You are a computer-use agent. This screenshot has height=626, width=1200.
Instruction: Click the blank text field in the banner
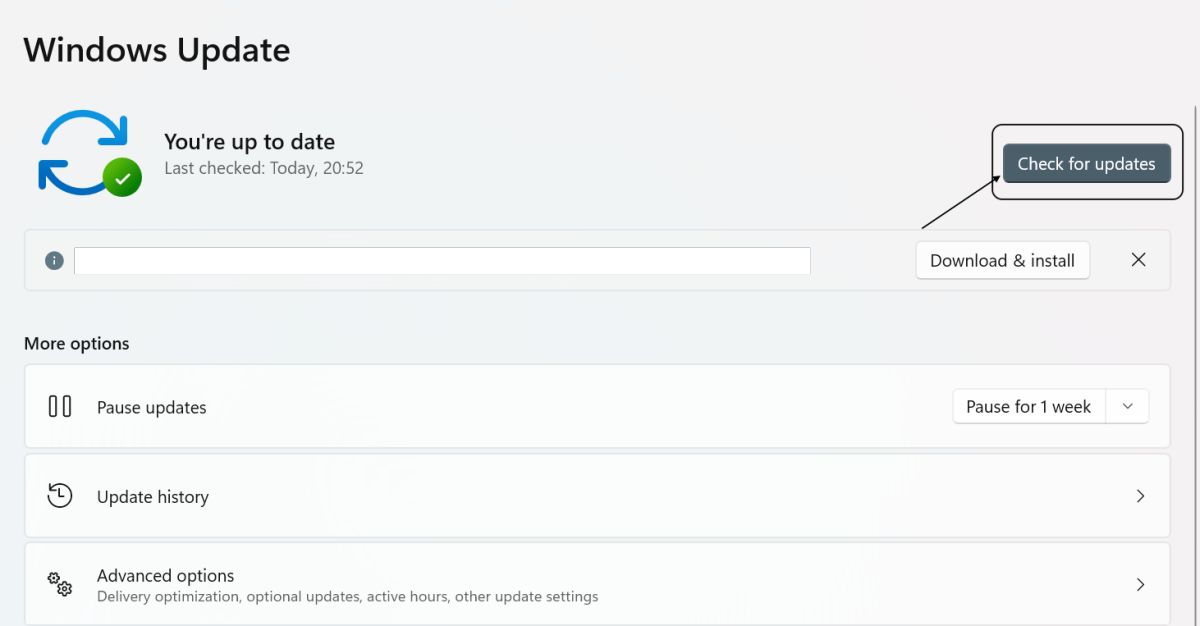pyautogui.click(x=442, y=261)
